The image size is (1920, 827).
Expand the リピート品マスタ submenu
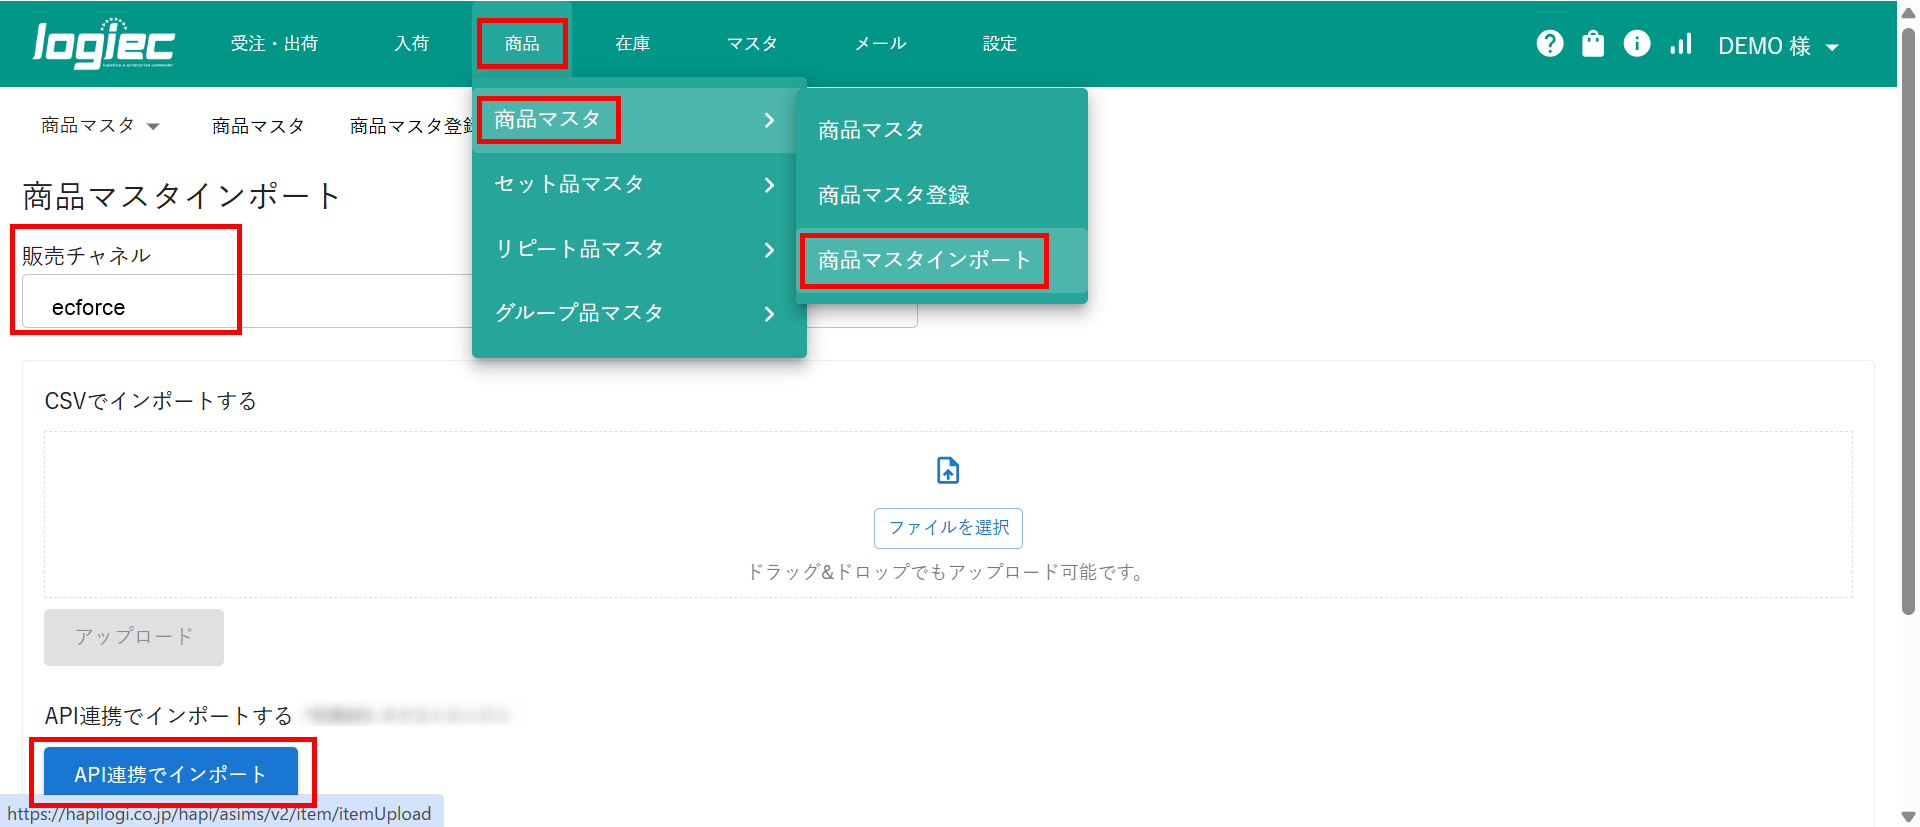(x=638, y=249)
